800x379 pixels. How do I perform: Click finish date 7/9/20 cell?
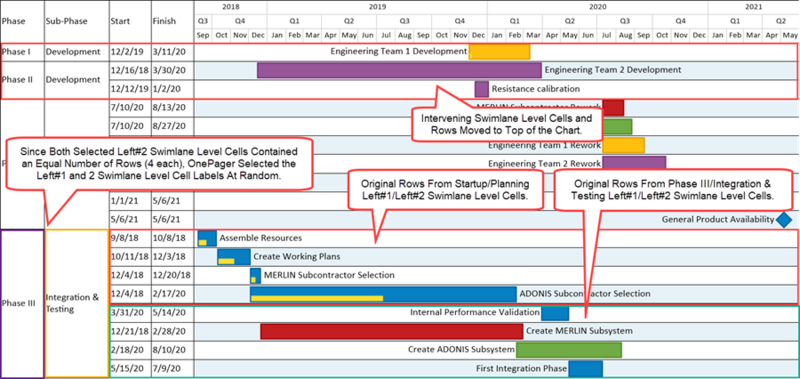tap(172, 368)
